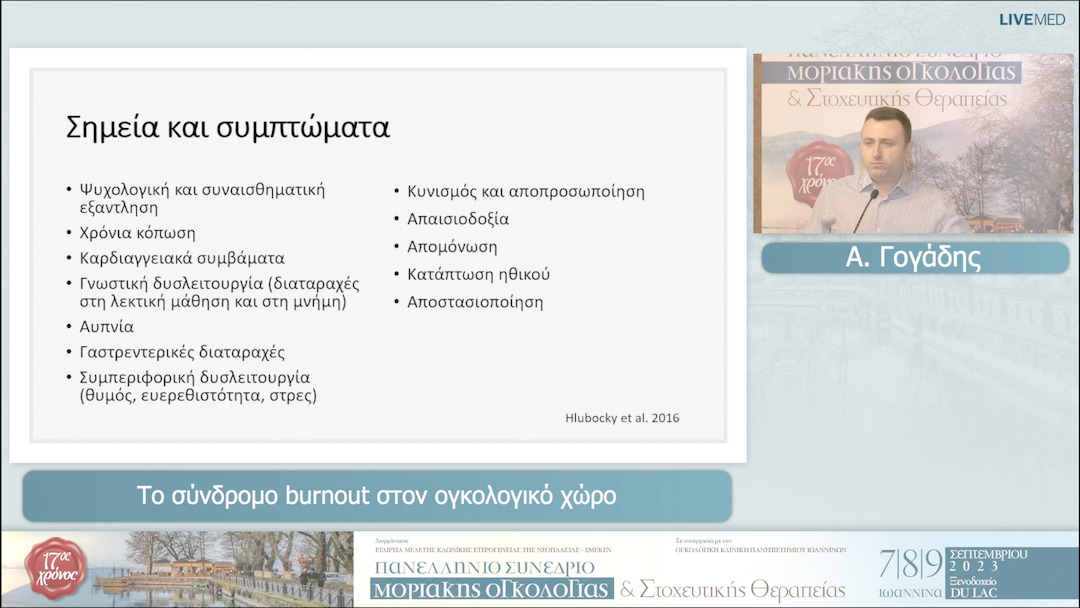Click the ΙΩΑΝΝΙΝΑ location text

911,590
